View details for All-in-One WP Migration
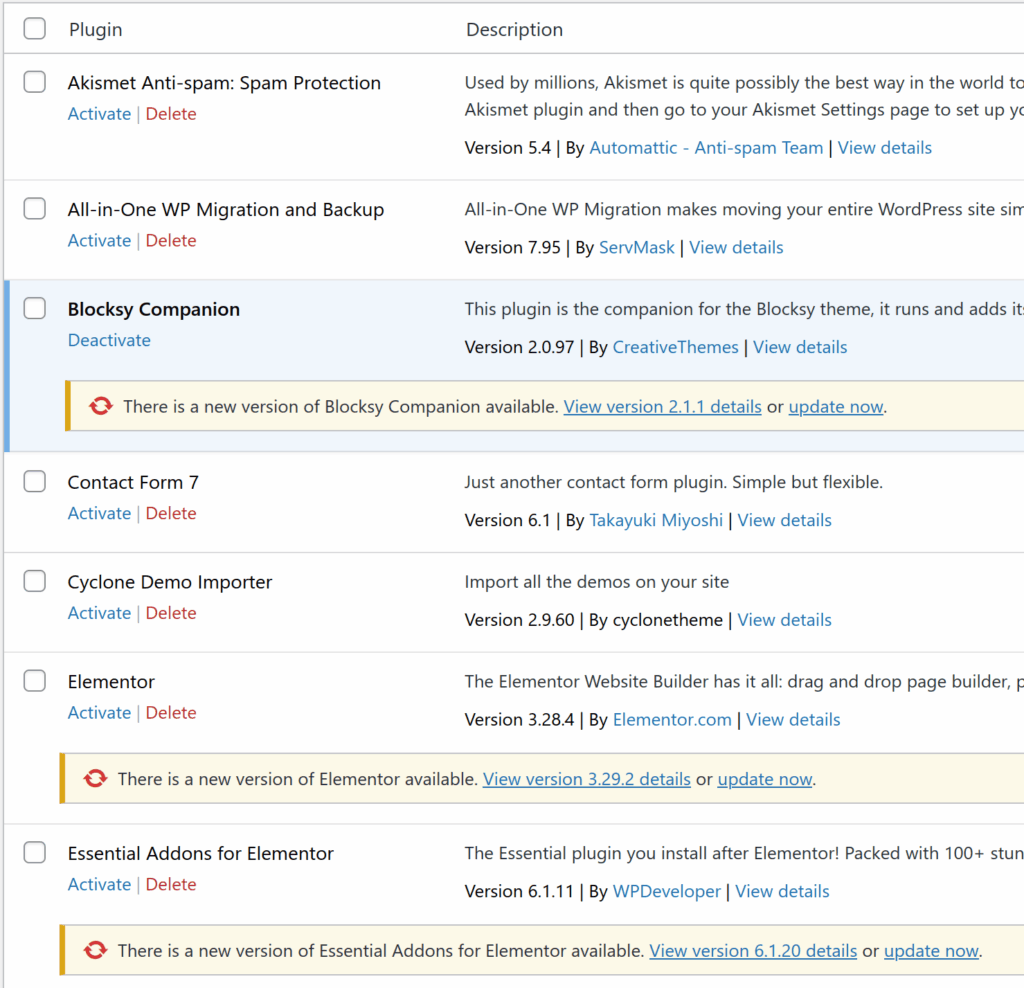This screenshot has width=1024, height=988. point(736,247)
